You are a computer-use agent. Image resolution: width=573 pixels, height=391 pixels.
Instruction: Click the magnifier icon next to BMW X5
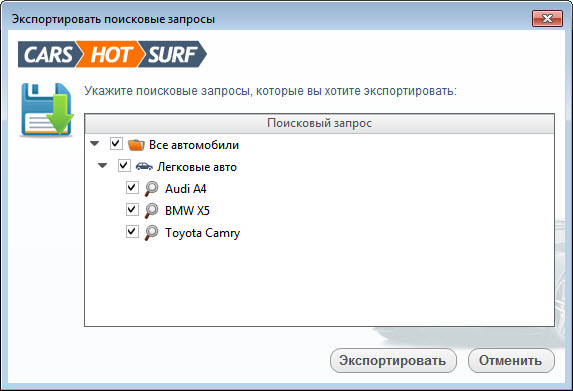tap(151, 210)
